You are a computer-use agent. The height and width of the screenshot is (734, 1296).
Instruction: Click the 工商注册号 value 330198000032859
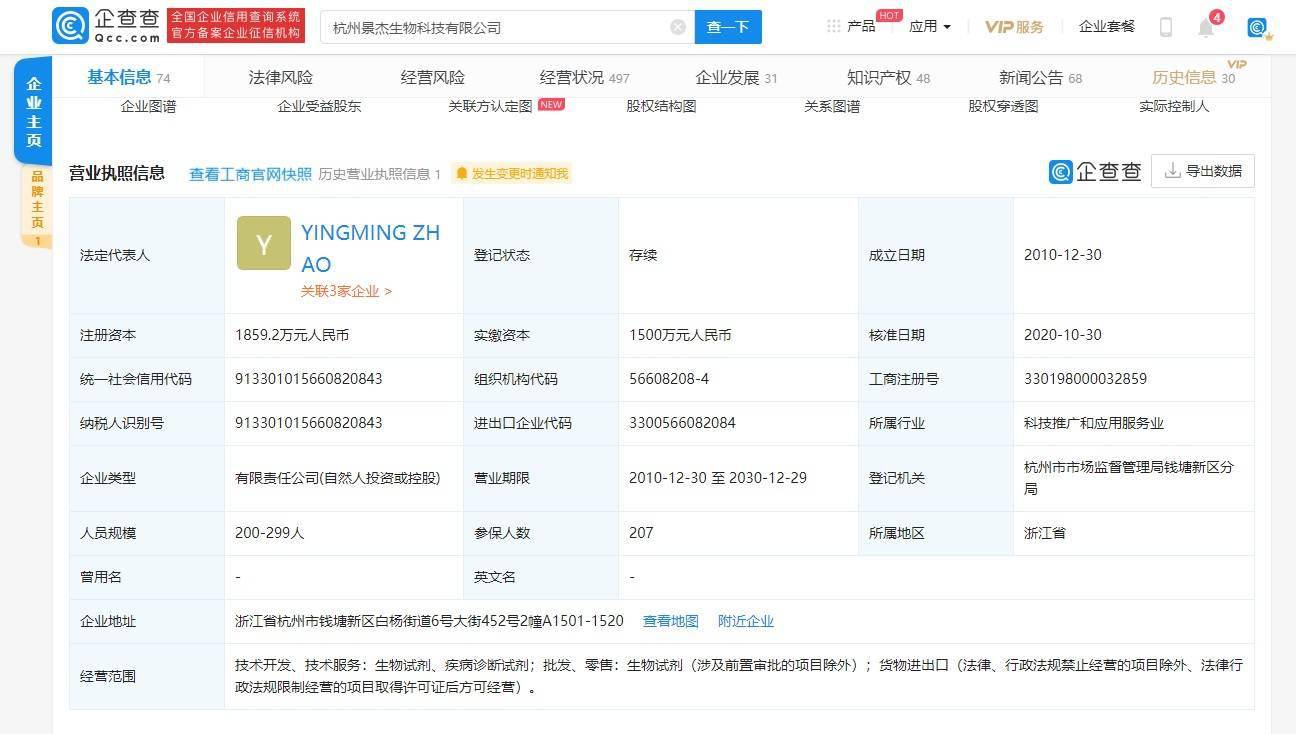click(x=1085, y=379)
